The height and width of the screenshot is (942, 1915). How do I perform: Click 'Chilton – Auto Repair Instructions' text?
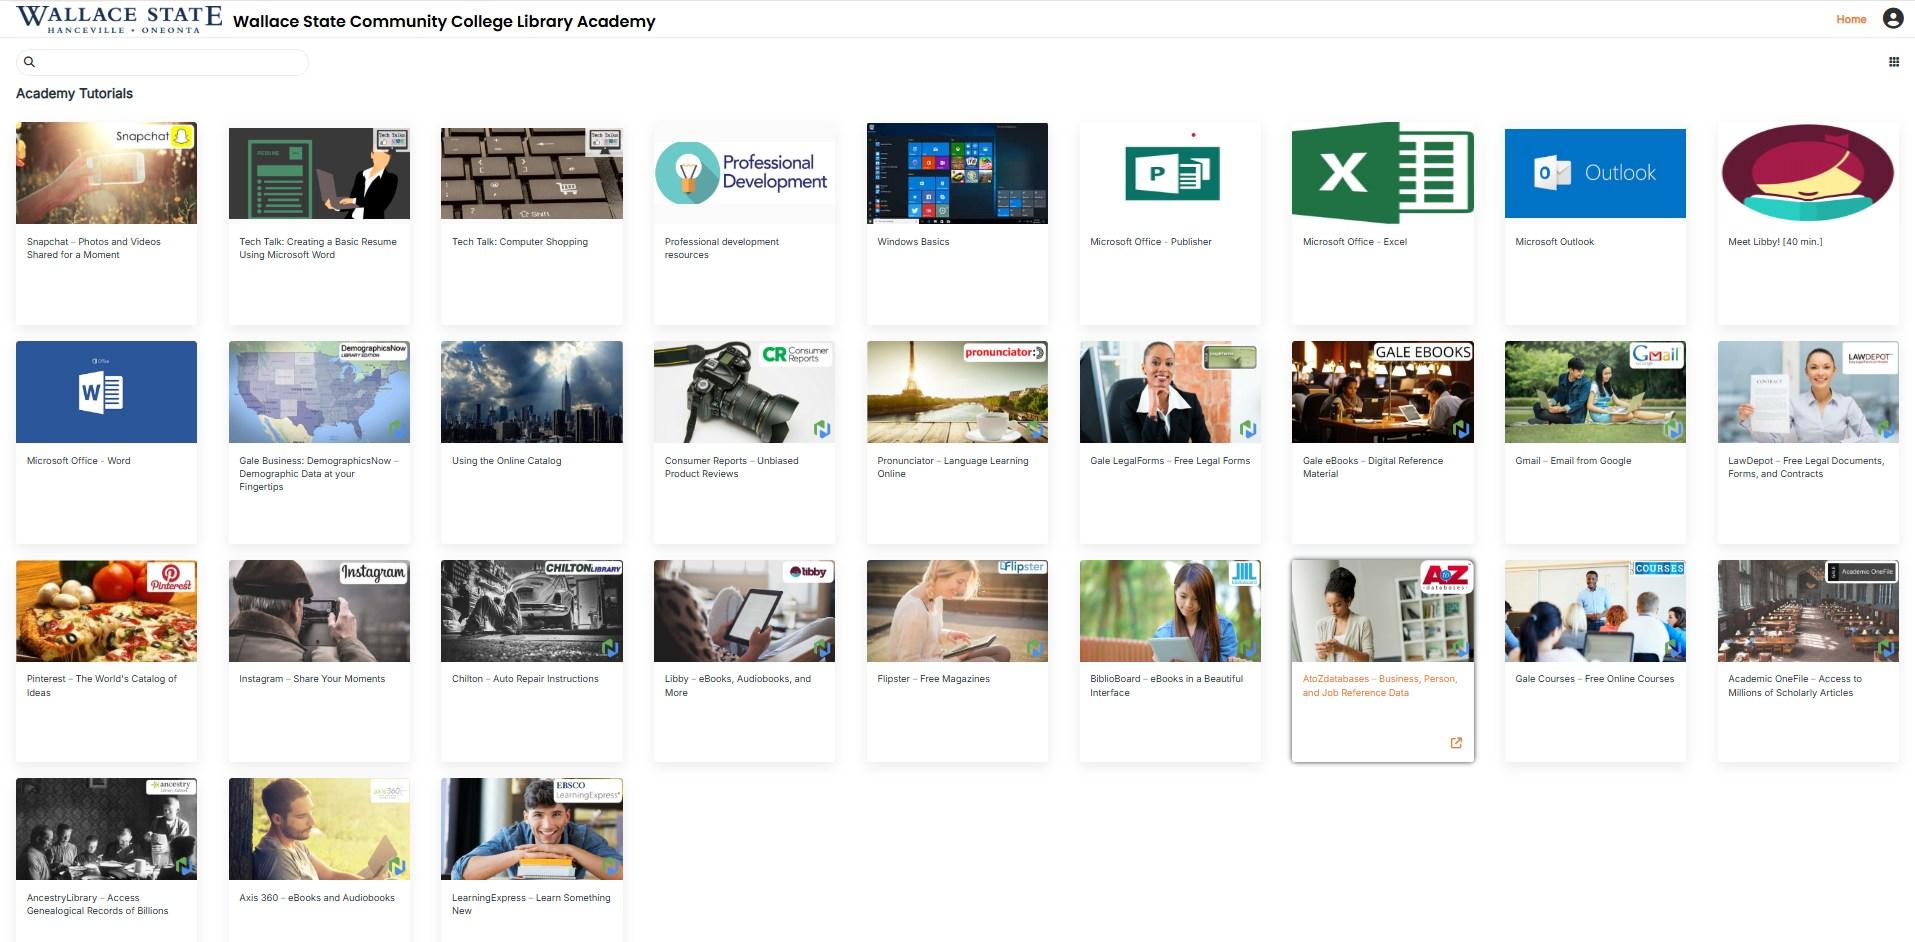pos(525,679)
